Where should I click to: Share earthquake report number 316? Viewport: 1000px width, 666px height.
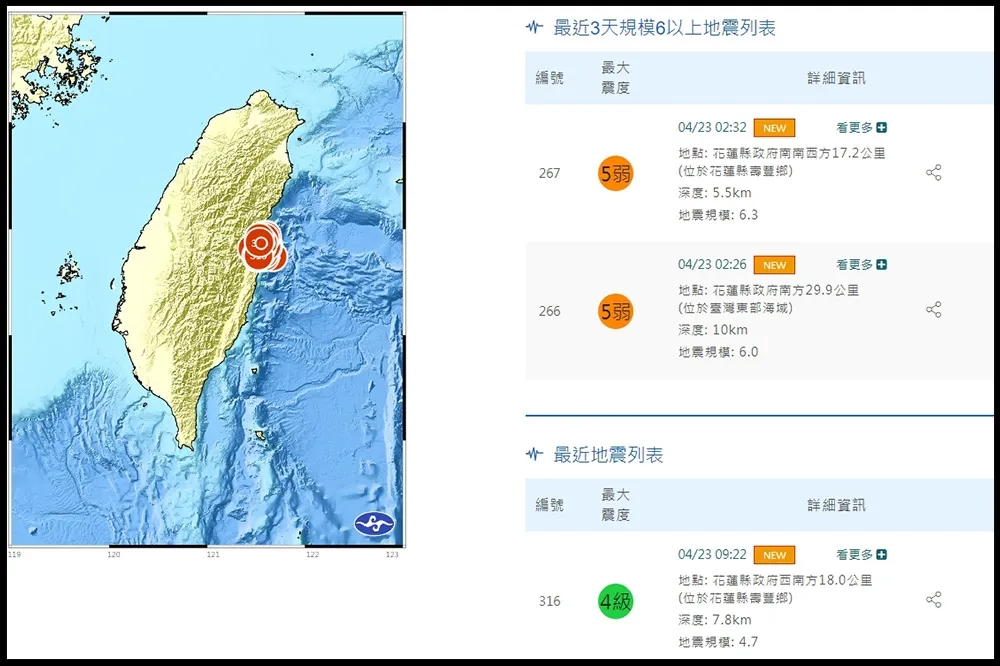click(x=934, y=600)
